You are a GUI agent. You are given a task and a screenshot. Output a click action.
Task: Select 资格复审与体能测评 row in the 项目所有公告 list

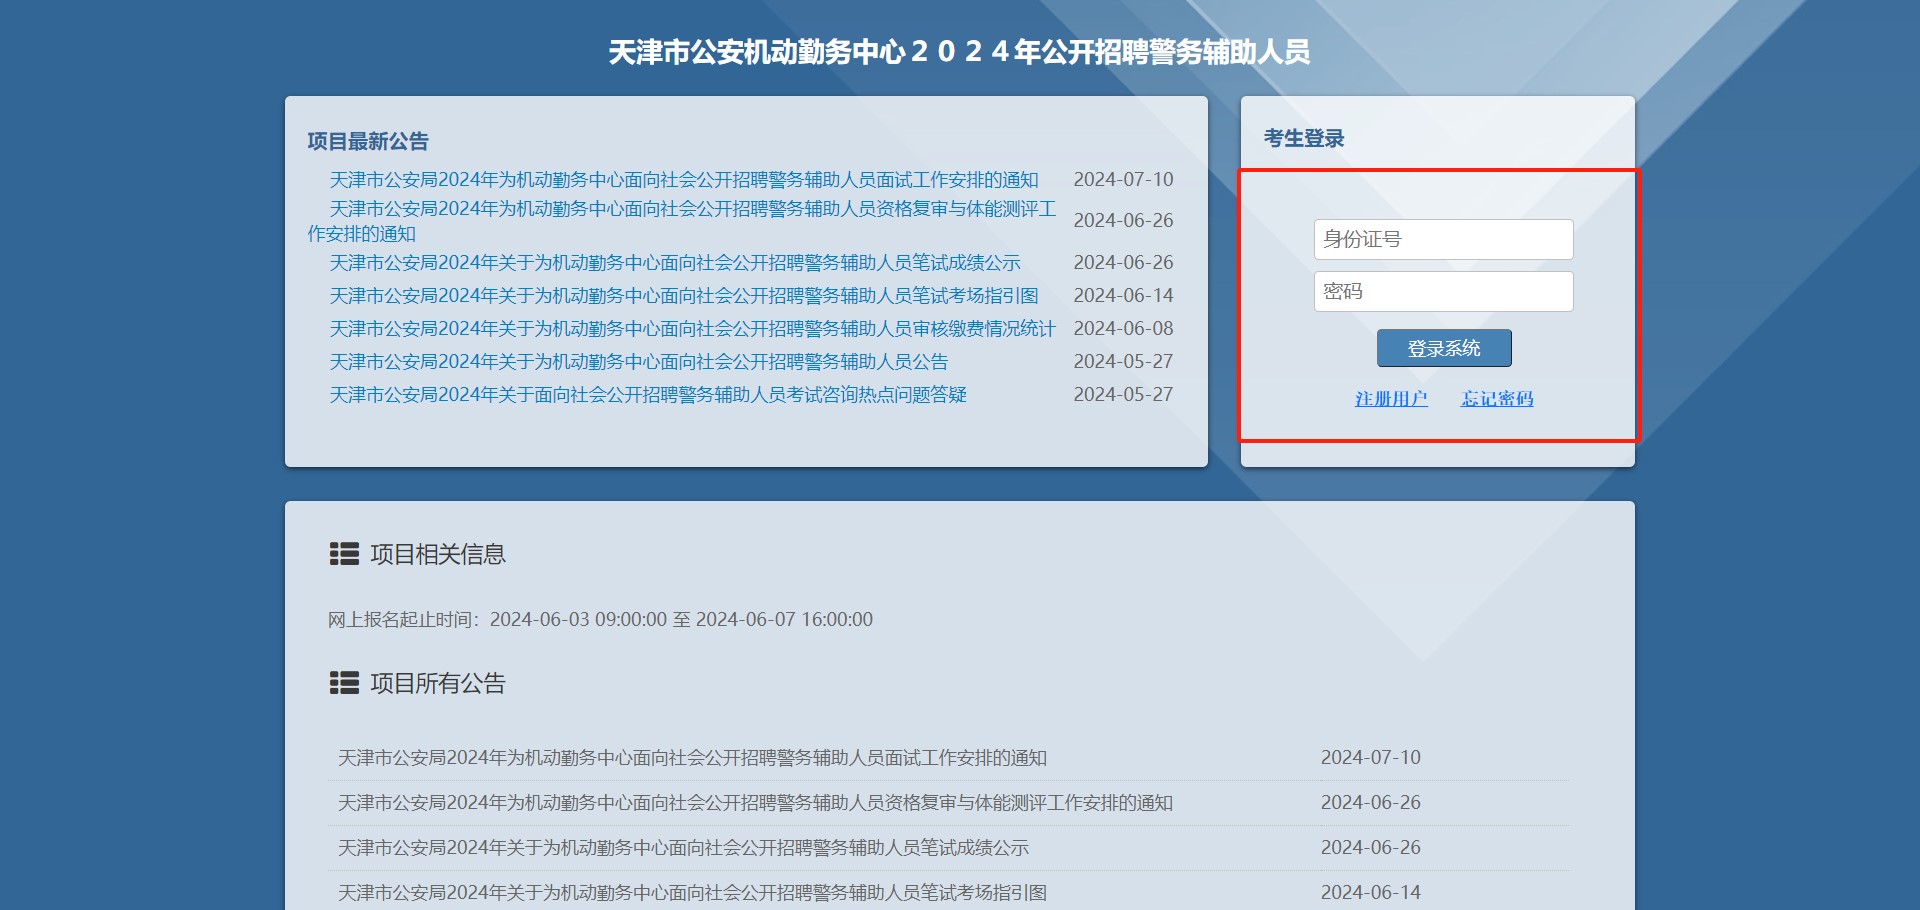click(755, 803)
